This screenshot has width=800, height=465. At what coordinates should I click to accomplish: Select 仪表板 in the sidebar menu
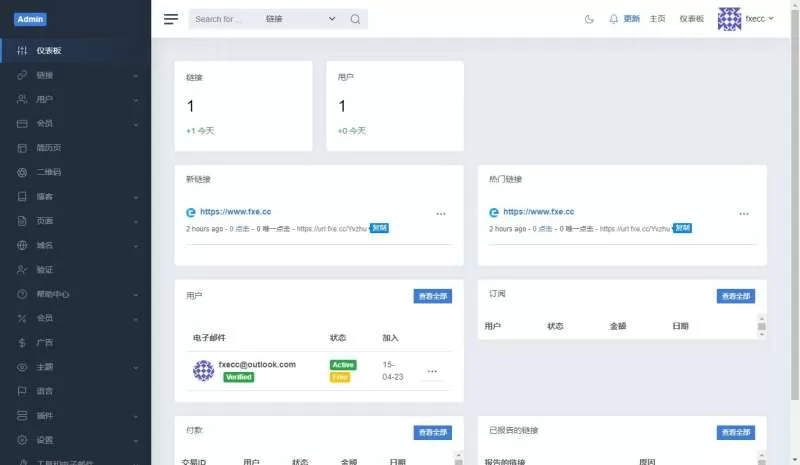[x=76, y=51]
